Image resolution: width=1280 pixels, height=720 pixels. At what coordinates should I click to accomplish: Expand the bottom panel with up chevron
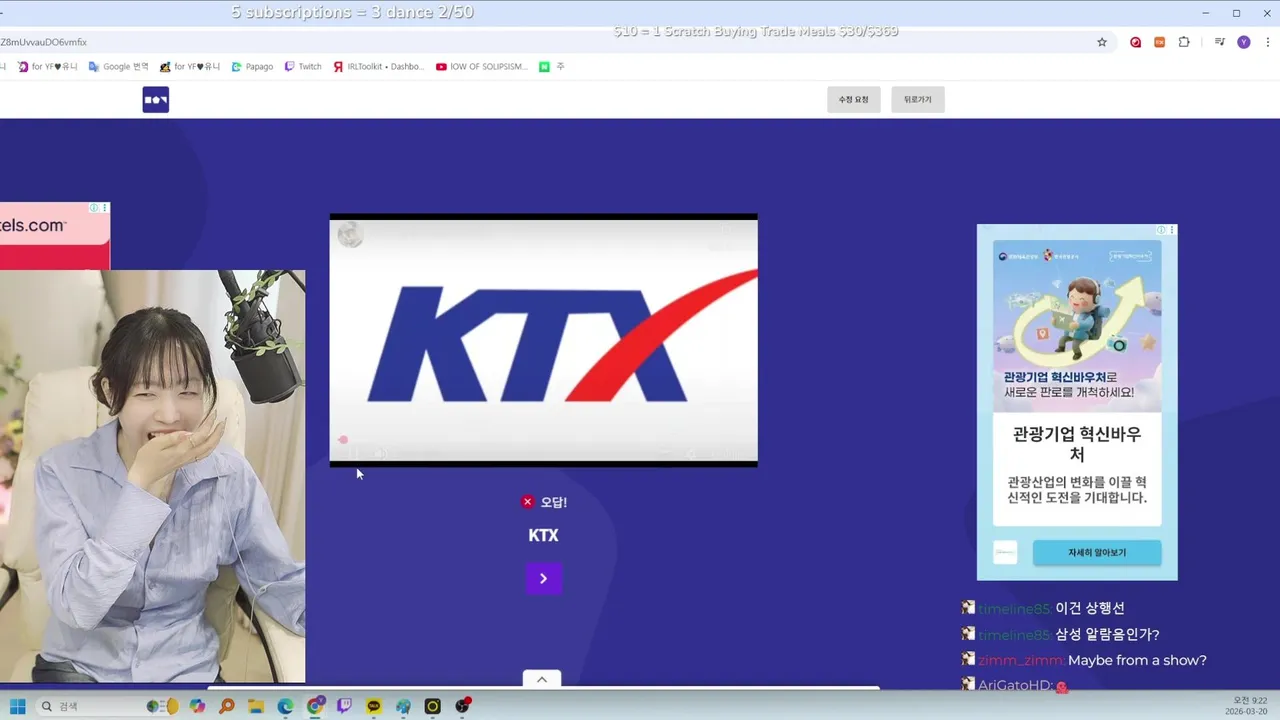coord(542,679)
